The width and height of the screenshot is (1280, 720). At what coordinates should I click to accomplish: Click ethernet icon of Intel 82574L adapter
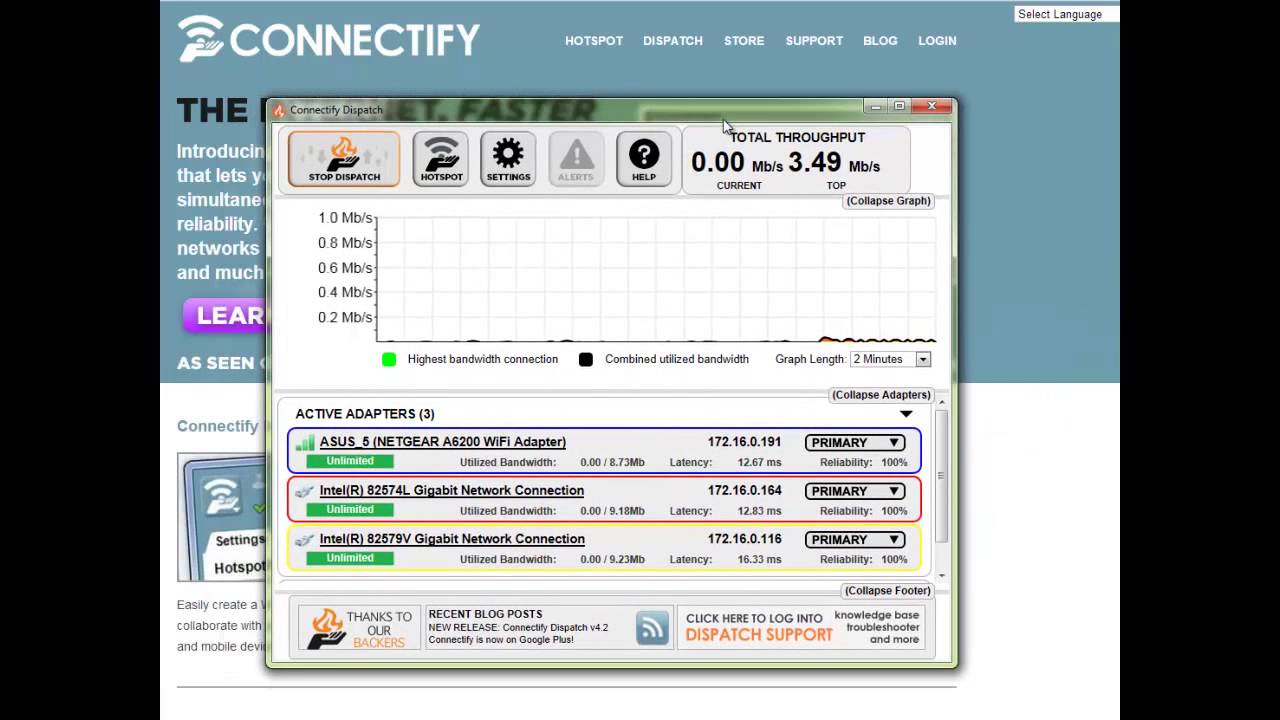(305, 491)
